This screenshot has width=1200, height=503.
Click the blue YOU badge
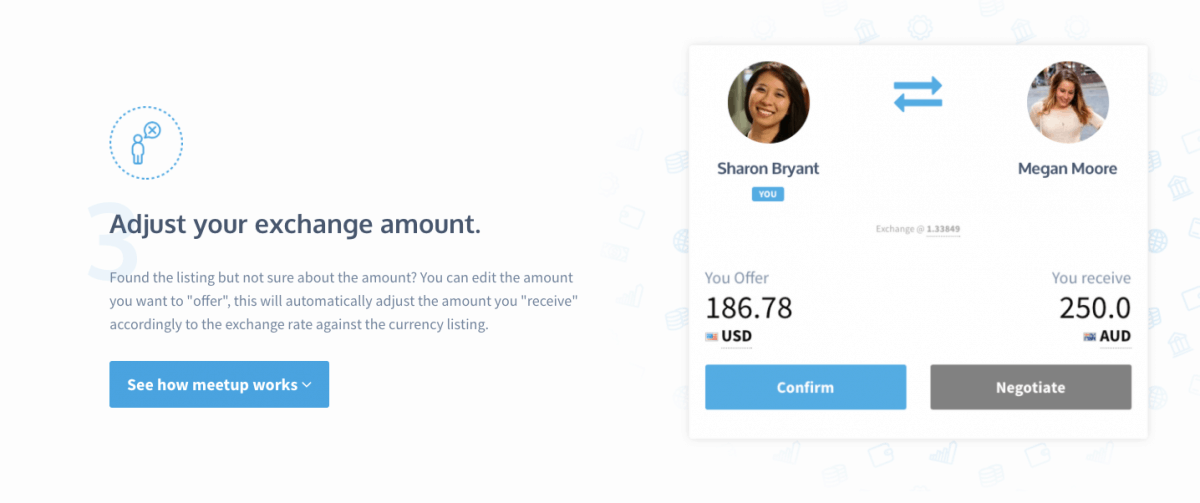coord(768,194)
